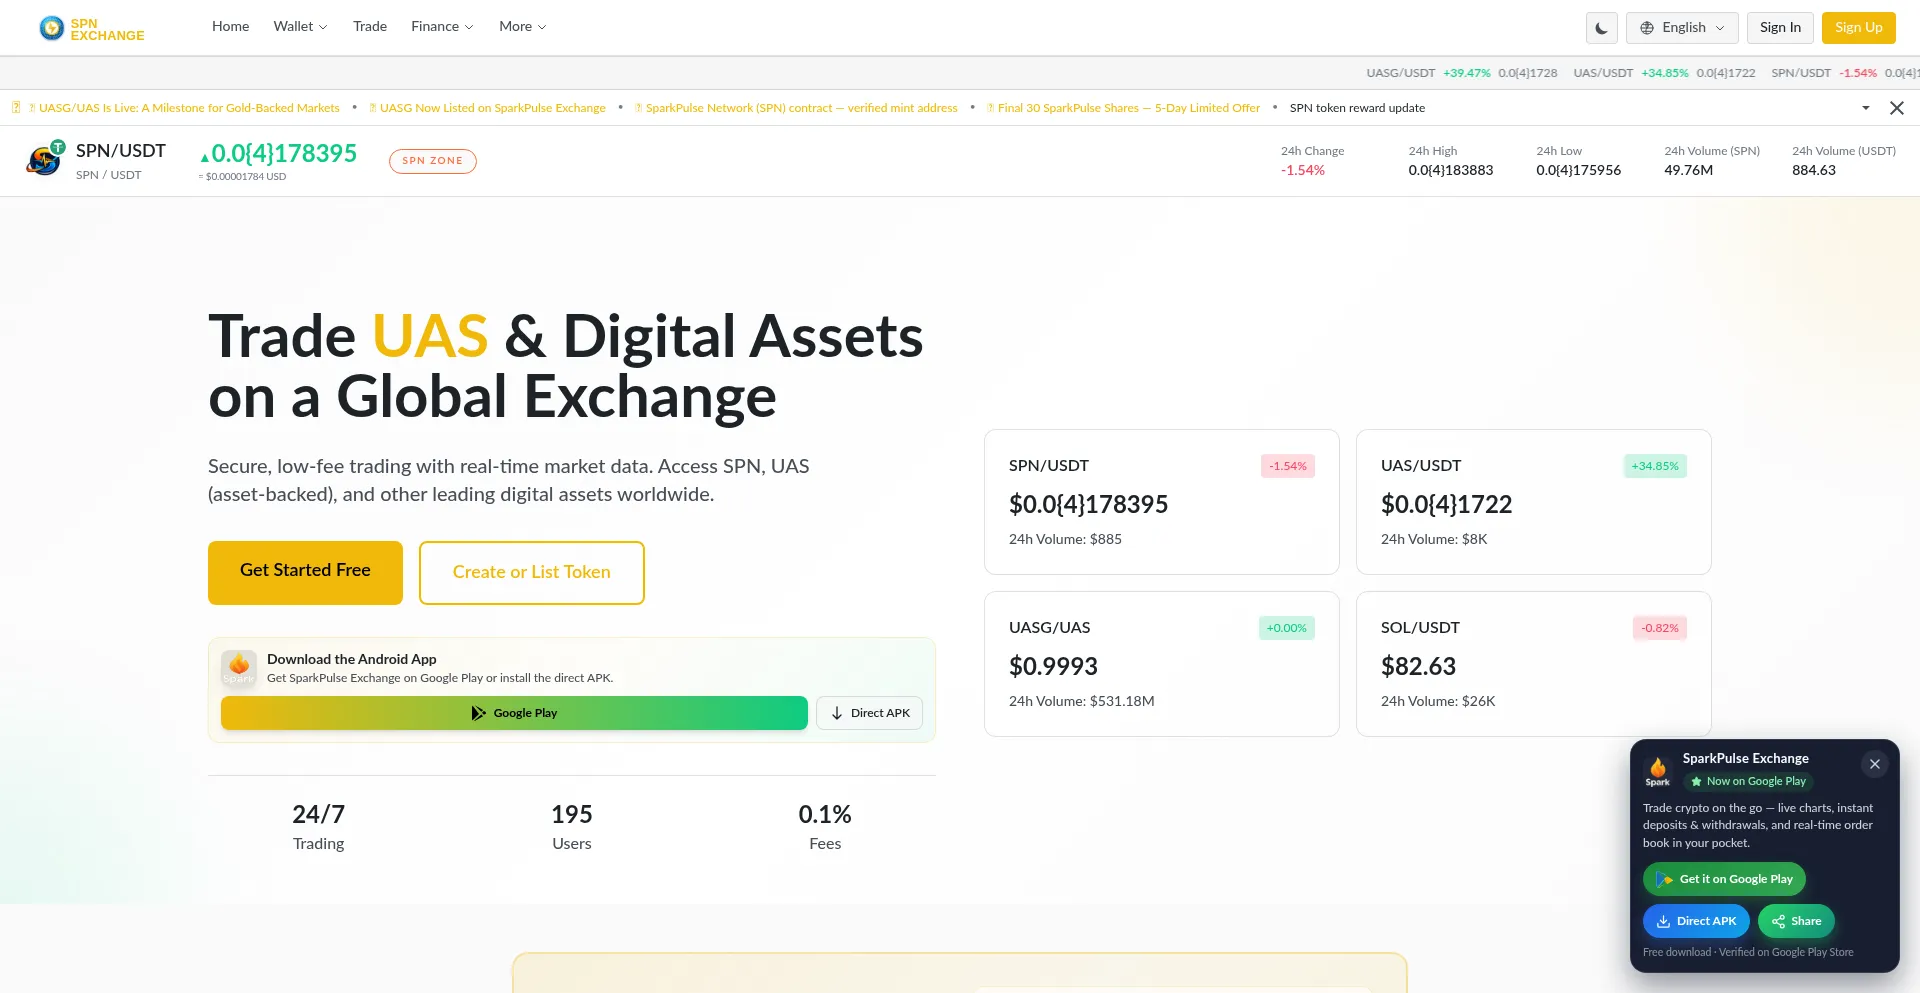Go to the Trade page
The width and height of the screenshot is (1920, 993).
pyautogui.click(x=370, y=26)
